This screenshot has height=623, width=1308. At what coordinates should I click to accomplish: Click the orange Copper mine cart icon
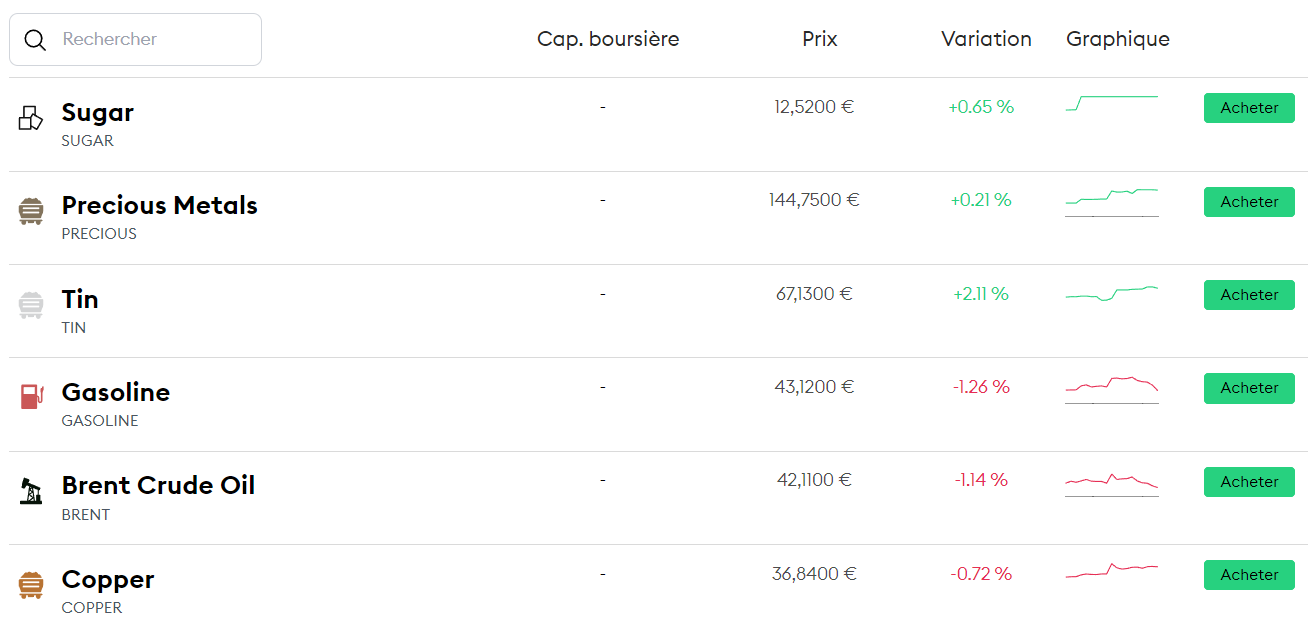pyautogui.click(x=31, y=584)
